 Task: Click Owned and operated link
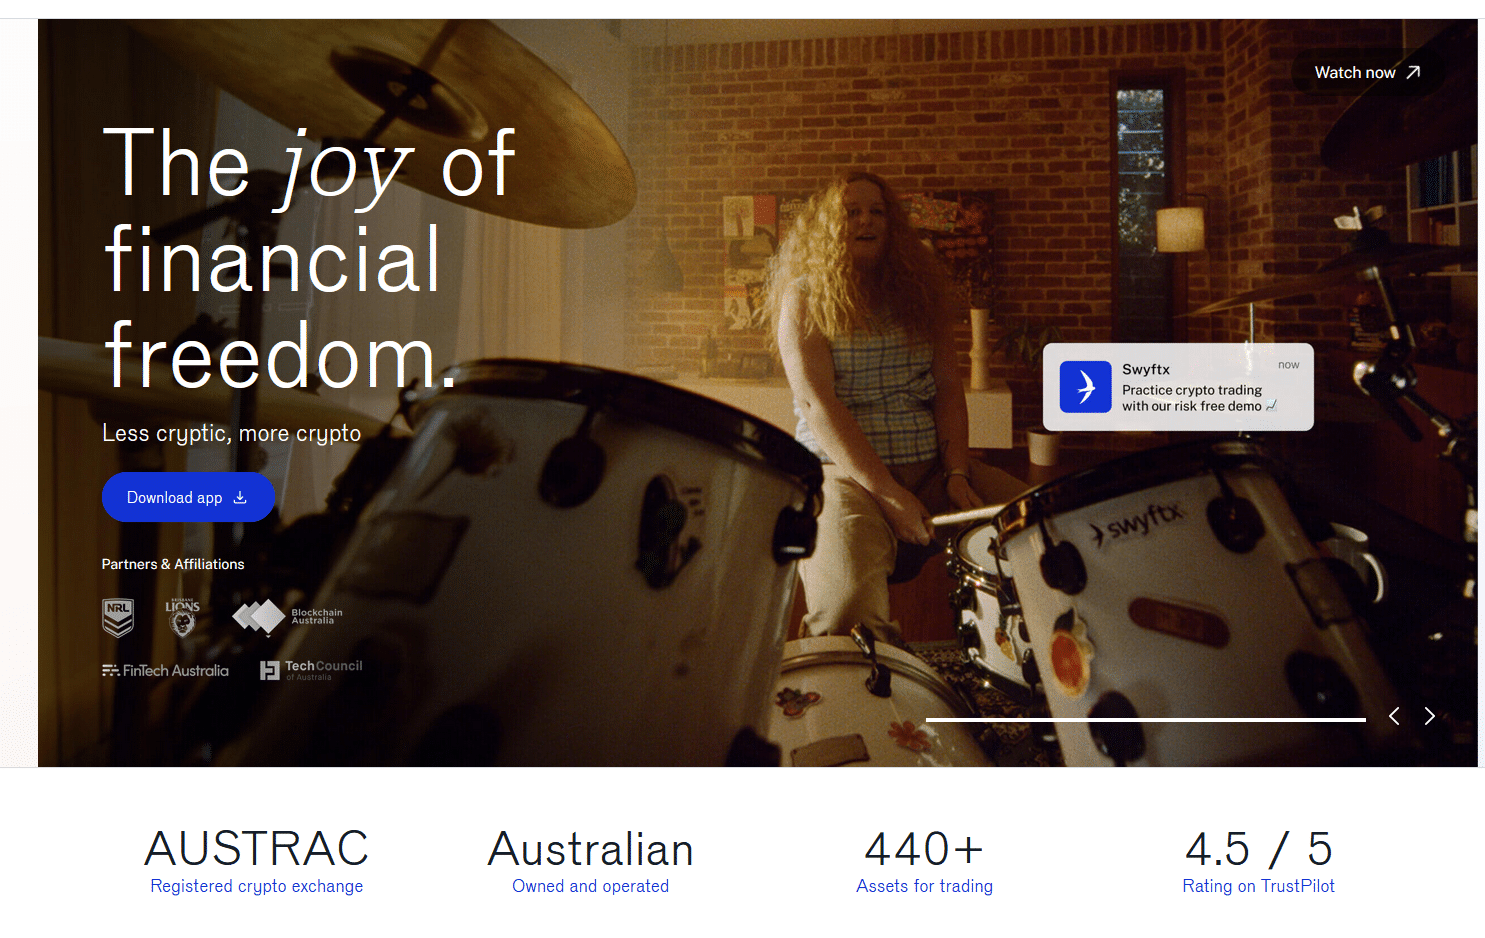click(x=590, y=886)
